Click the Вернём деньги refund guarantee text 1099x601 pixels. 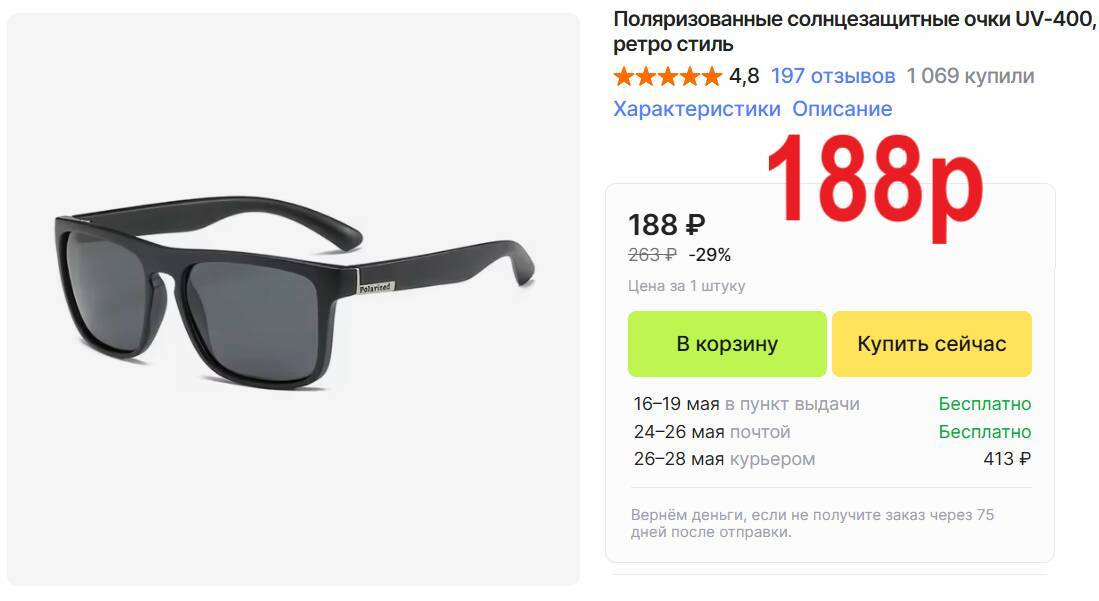click(x=812, y=523)
